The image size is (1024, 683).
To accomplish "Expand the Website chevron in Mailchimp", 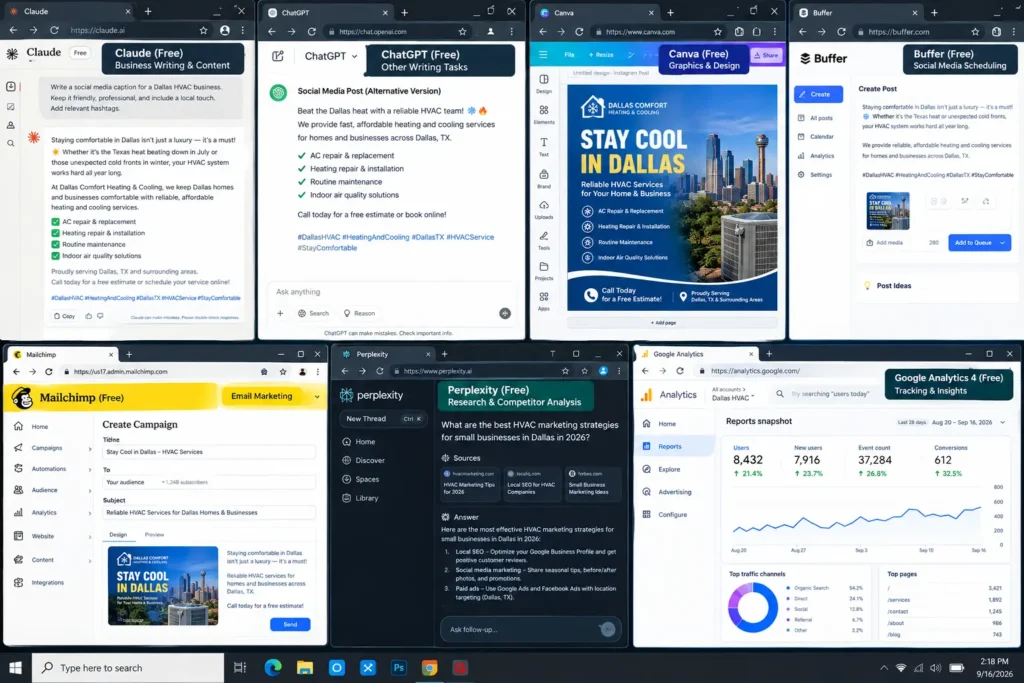I will [x=90, y=537].
